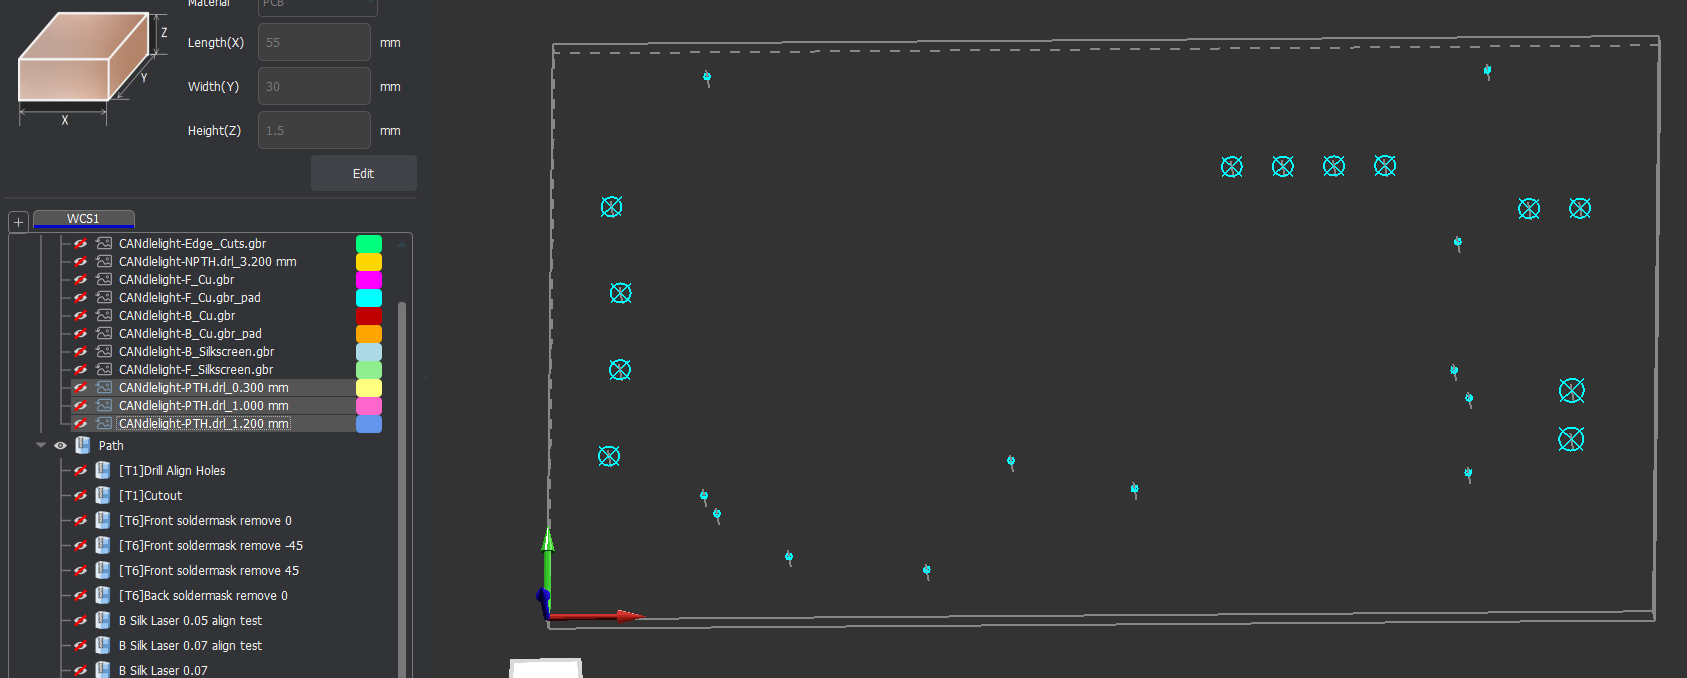1687x678 pixels.
Task: Click the Edge_Cuts.gbr layer image icon
Action: point(104,243)
